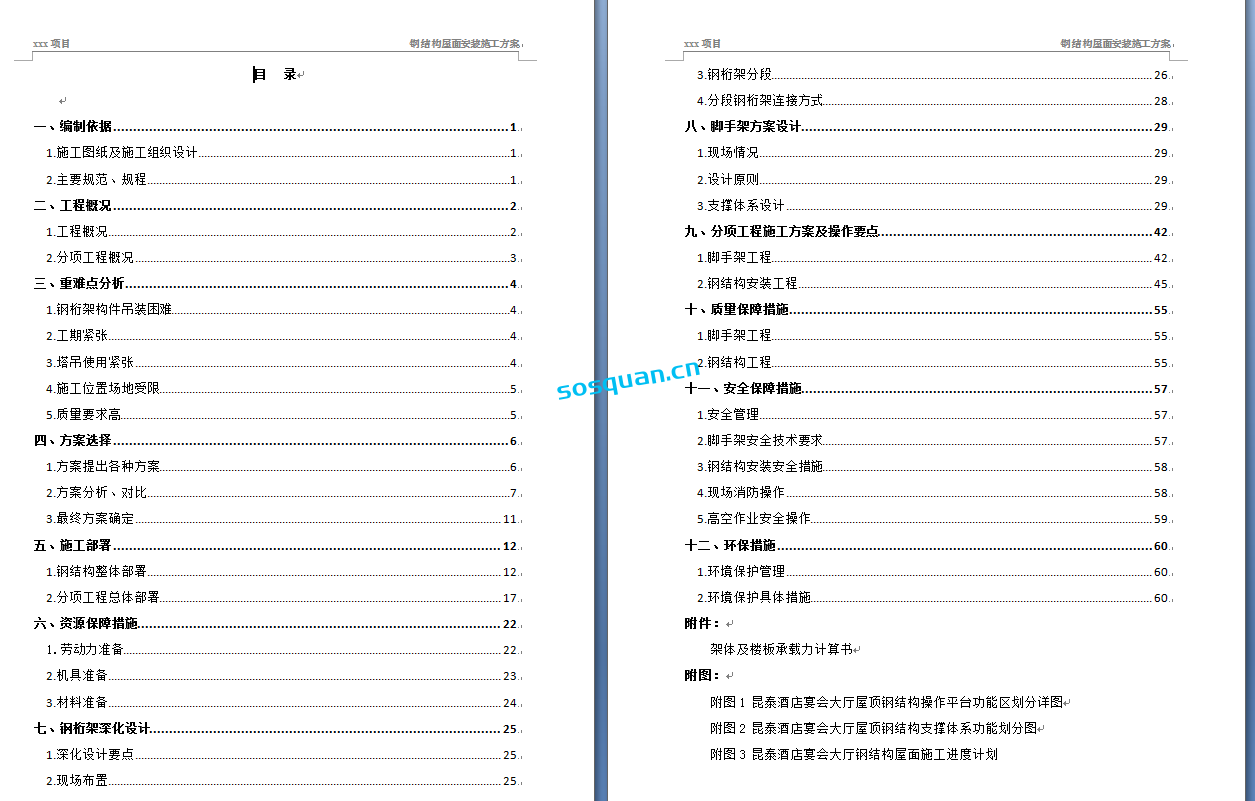This screenshot has height=801, width=1255.
Task: Select the 3.支撑体系设计 entry
Action: [x=740, y=206]
